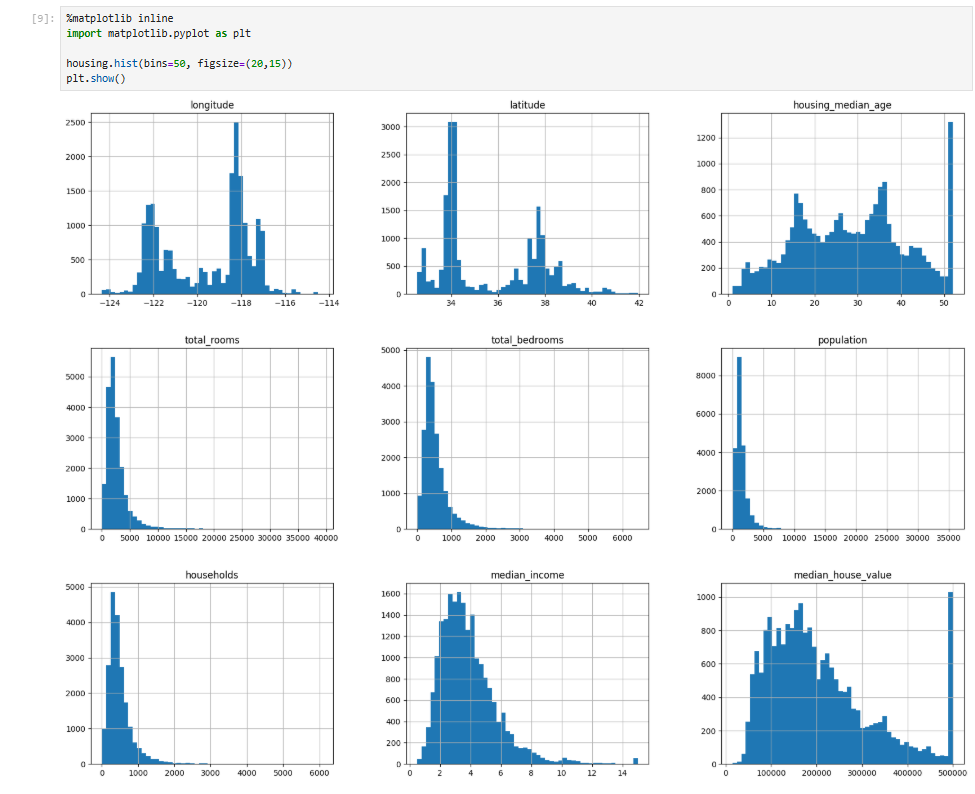Click the housing_median_age histogram plot
The height and width of the screenshot is (794, 975).
[x=843, y=204]
